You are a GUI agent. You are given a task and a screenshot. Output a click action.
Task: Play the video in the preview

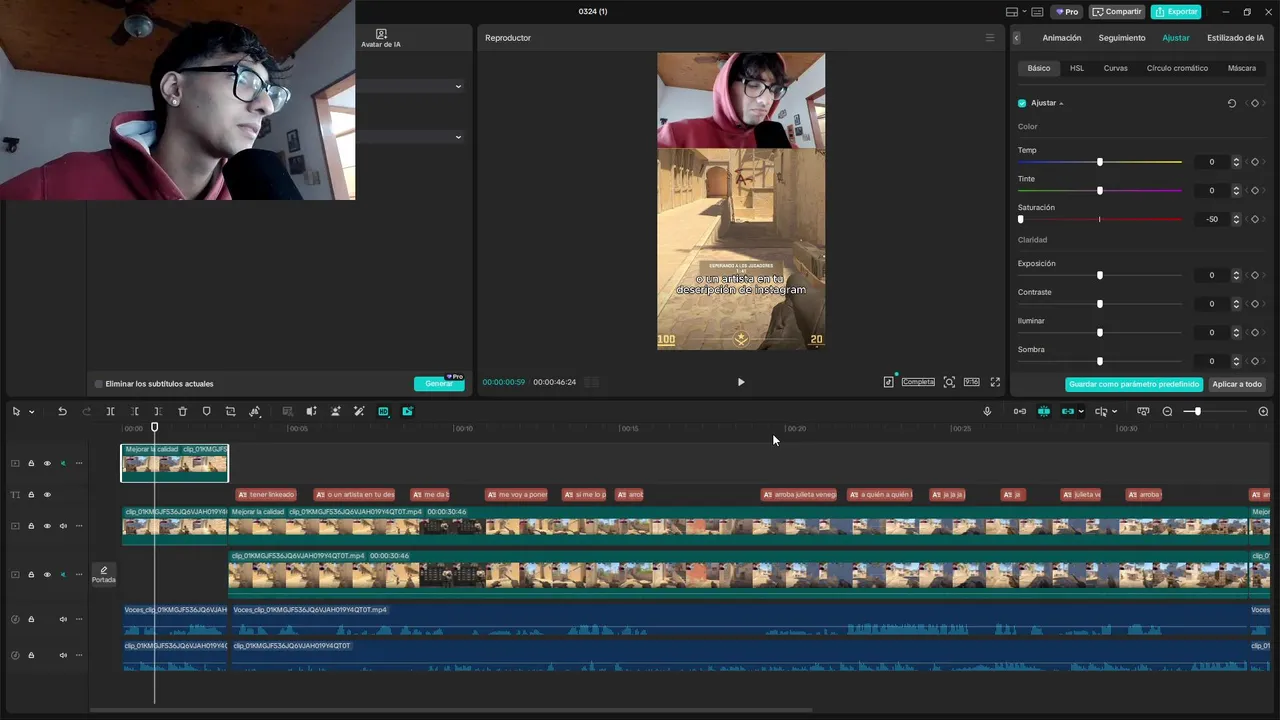coord(741,382)
